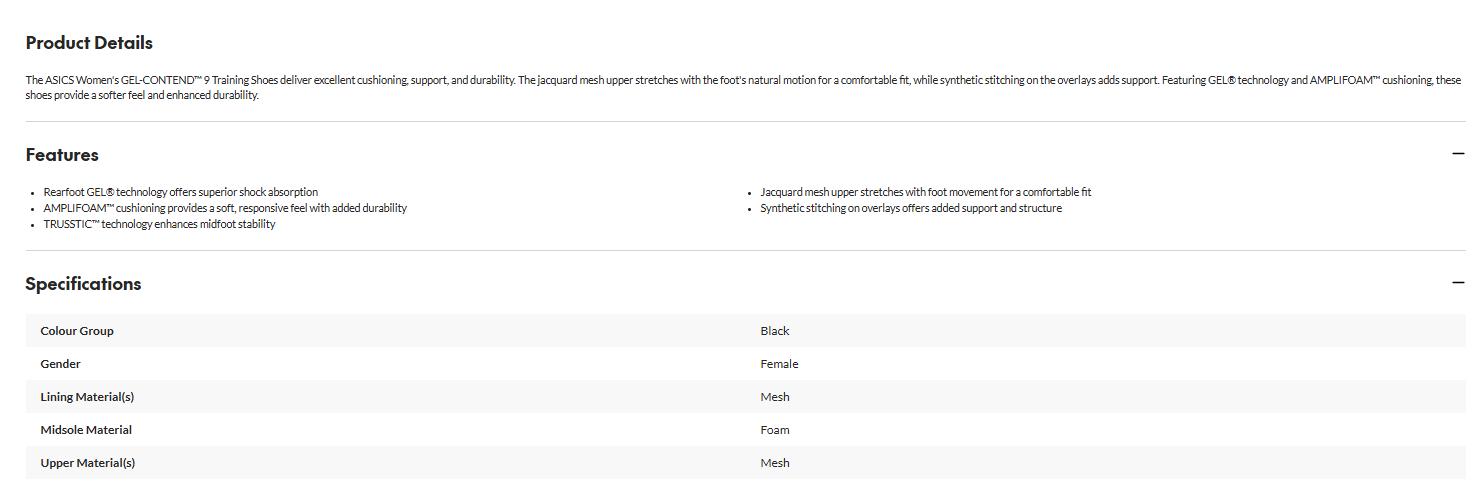Select the Rearfoot GEL technology bullet point
1479x502 pixels.
(x=180, y=192)
